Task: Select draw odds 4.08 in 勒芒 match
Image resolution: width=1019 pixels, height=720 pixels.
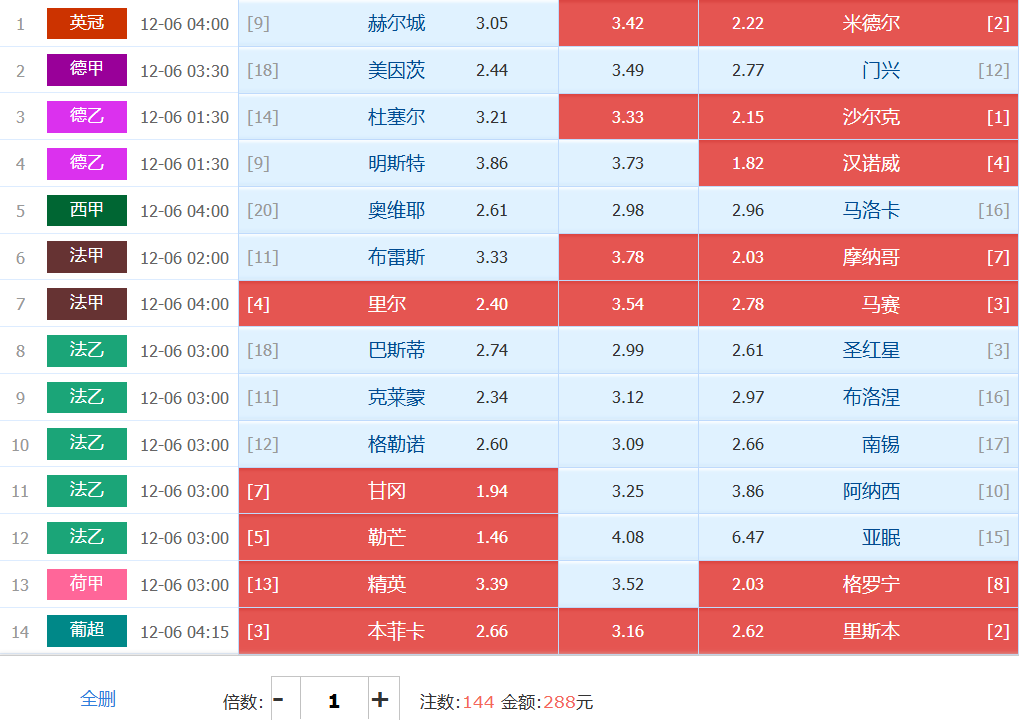Action: coord(628,537)
